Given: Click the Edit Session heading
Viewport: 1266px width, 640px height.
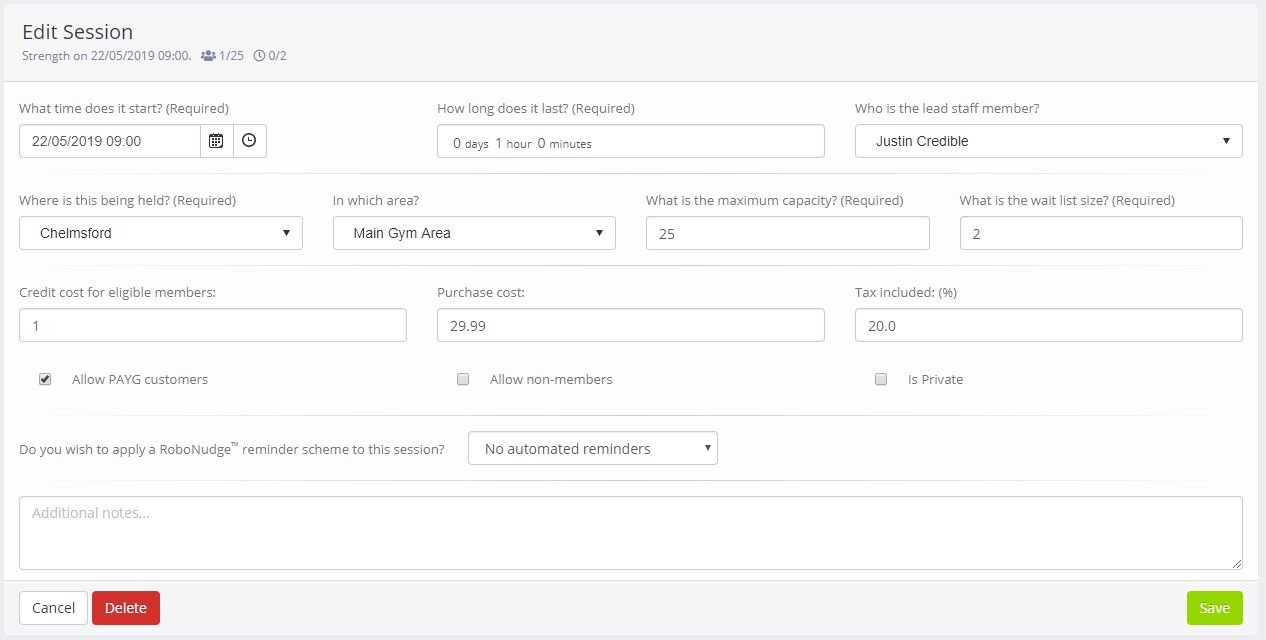Looking at the screenshot, I should point(77,32).
